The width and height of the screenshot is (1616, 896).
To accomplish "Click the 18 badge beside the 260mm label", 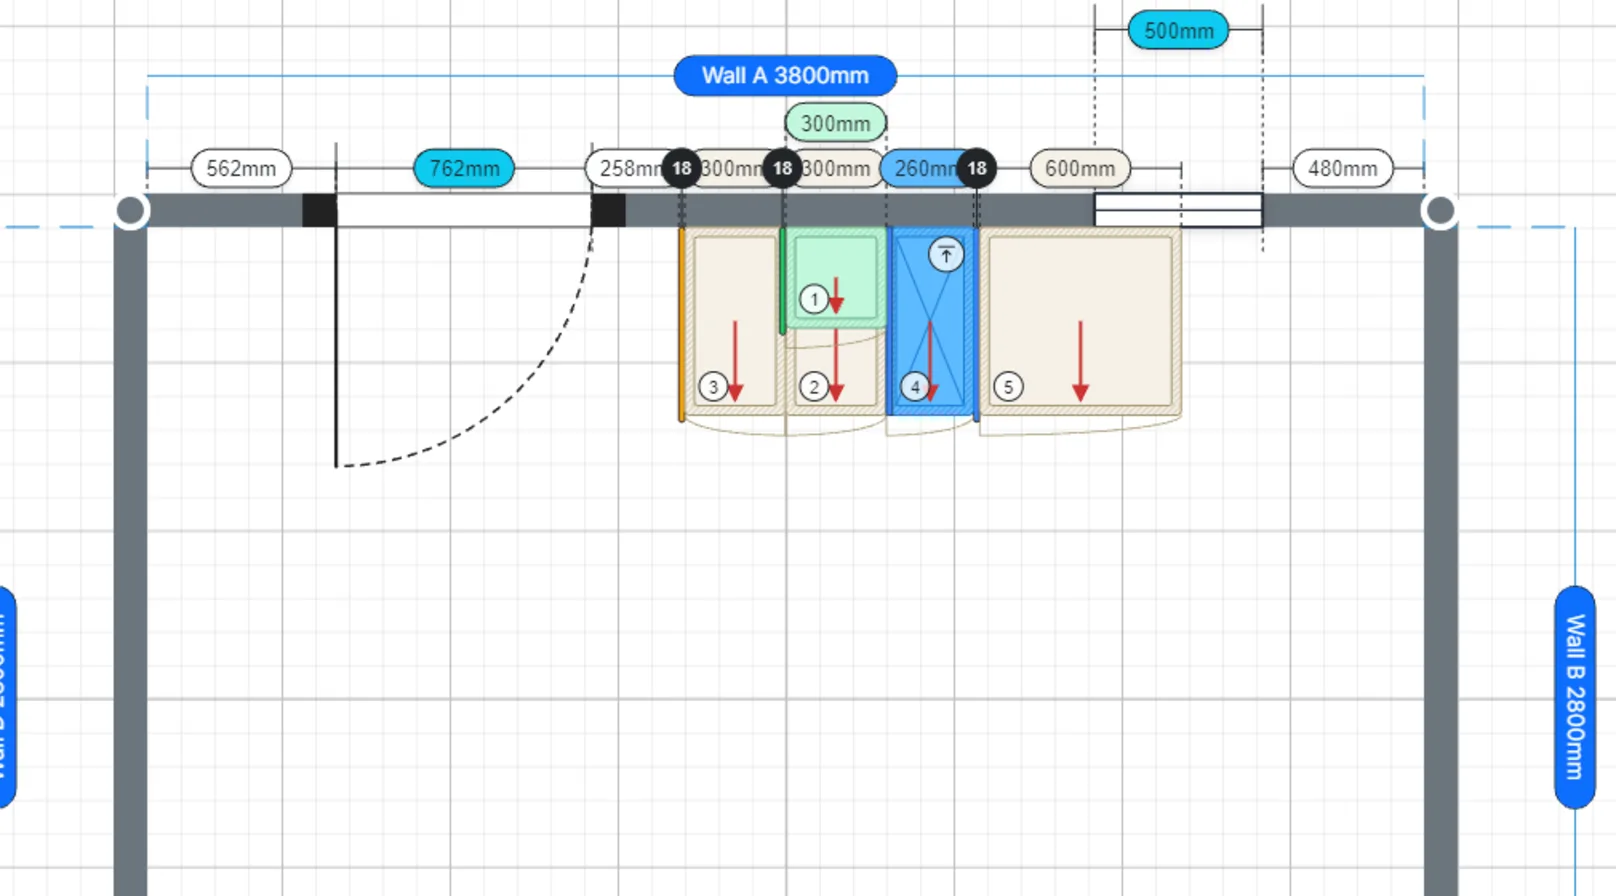I will click(977, 168).
